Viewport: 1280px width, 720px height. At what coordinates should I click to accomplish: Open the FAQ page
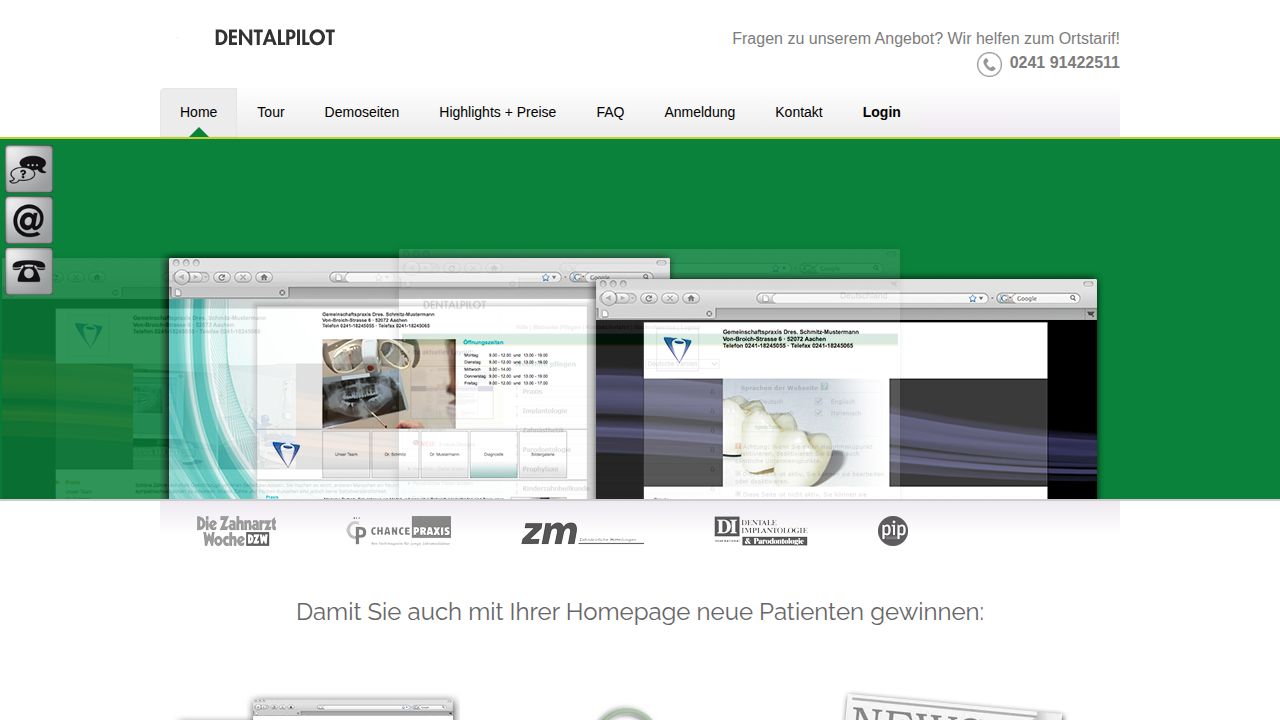(x=610, y=112)
